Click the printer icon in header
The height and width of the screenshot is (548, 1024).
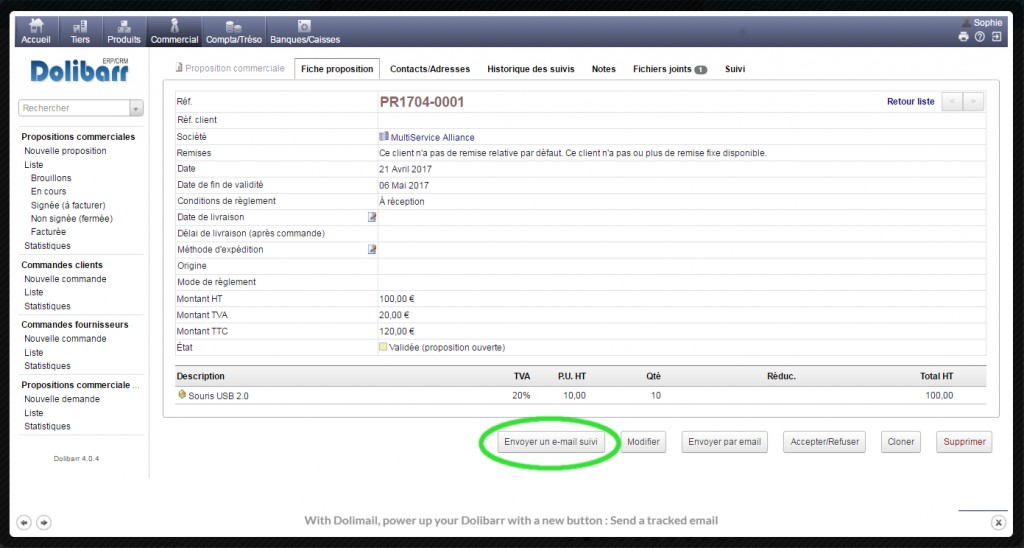pyautogui.click(x=964, y=37)
